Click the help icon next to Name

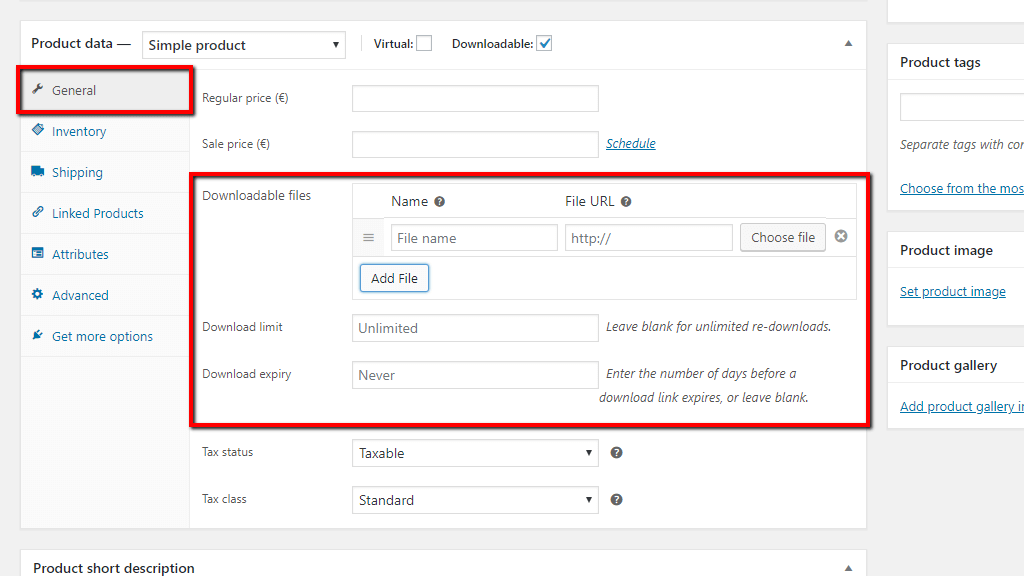(440, 202)
